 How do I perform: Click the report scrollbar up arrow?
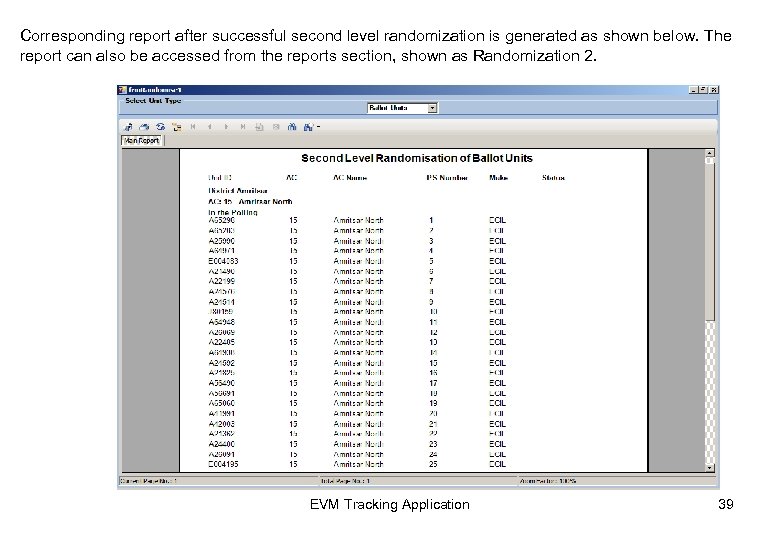(710, 153)
